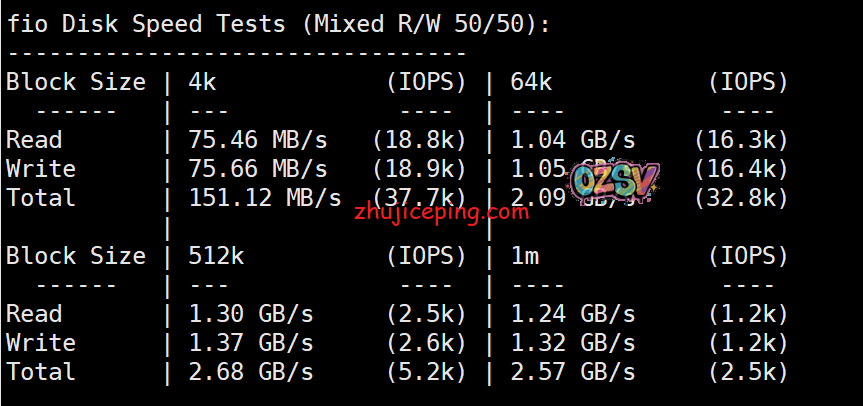
Task: Select the 2.57 GB/s total speed
Action: 573,372
